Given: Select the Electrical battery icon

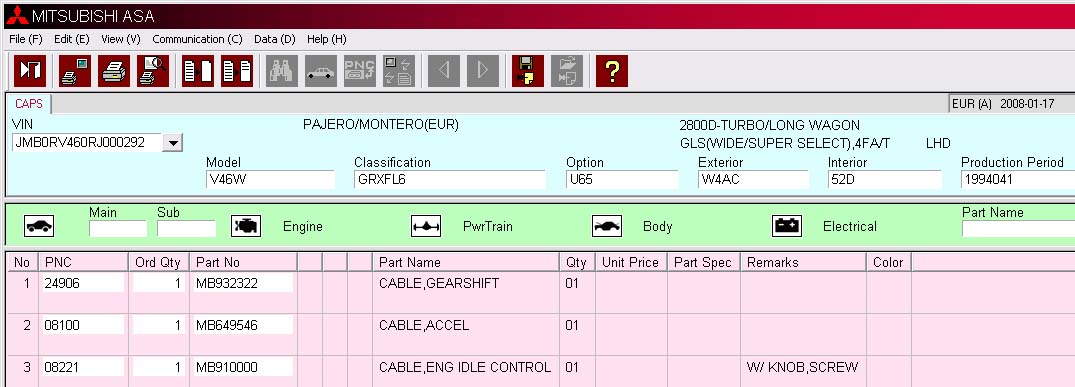Looking at the screenshot, I should click(x=787, y=226).
